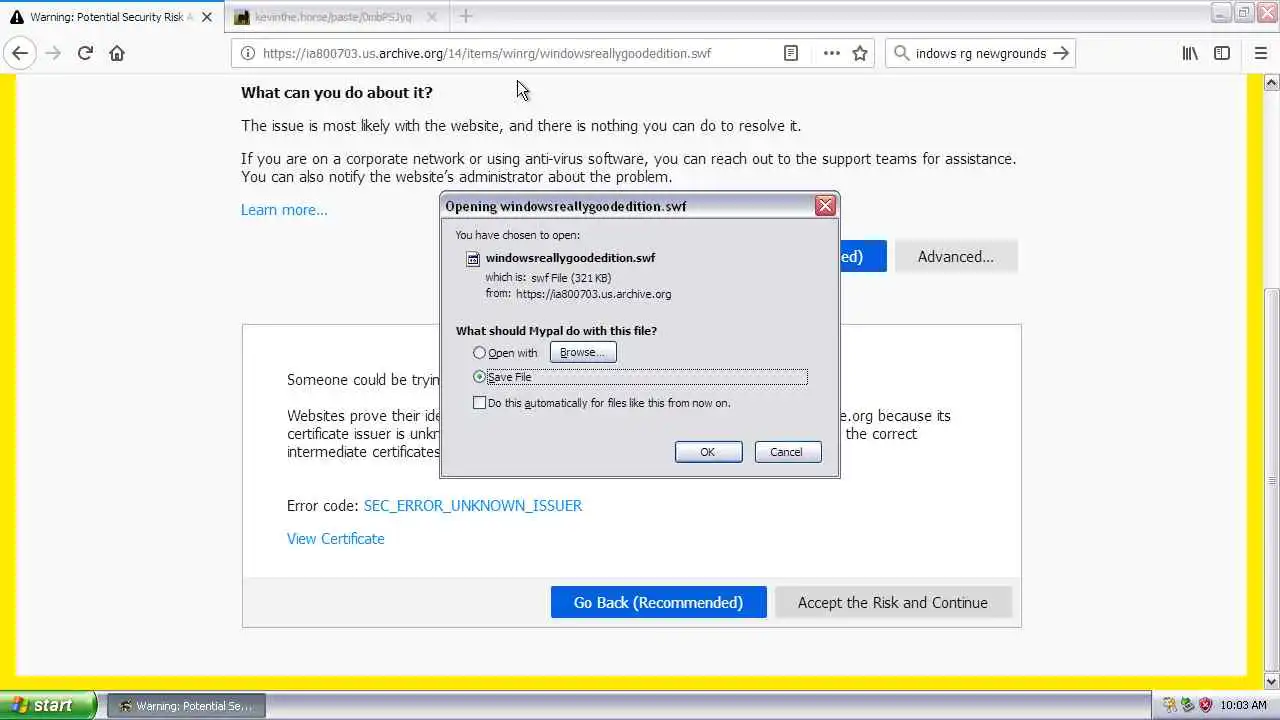Open page actions three-dot menu

tap(831, 53)
